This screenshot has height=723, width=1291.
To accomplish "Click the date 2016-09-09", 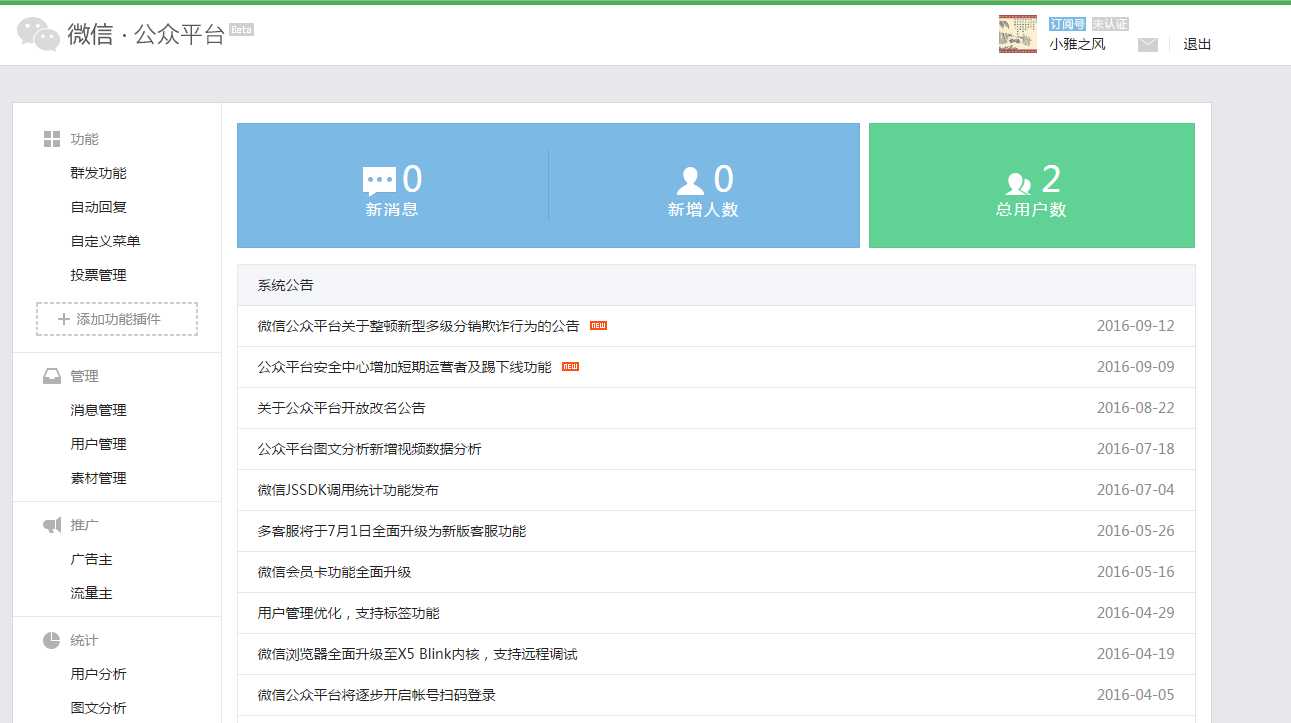I will pyautogui.click(x=1135, y=367).
